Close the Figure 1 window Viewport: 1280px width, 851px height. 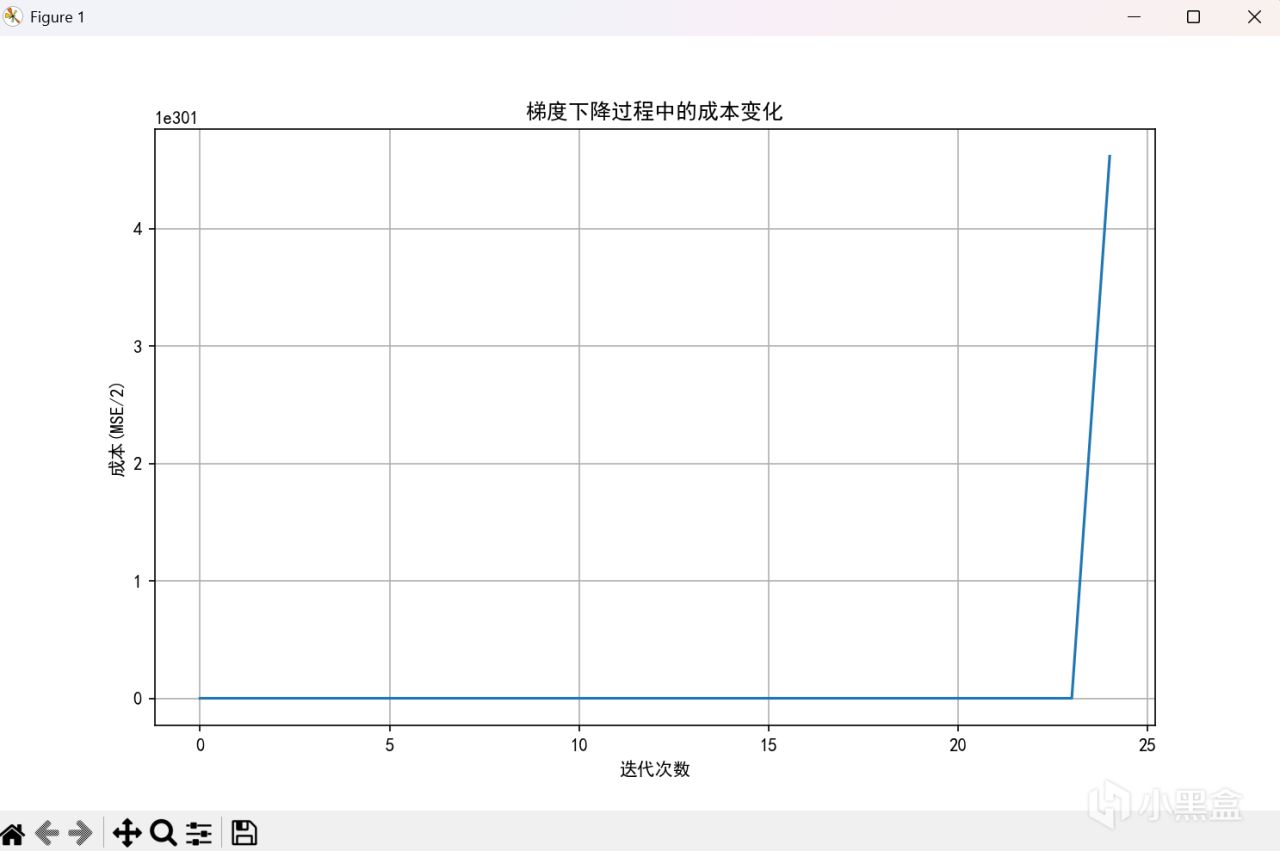1253,17
